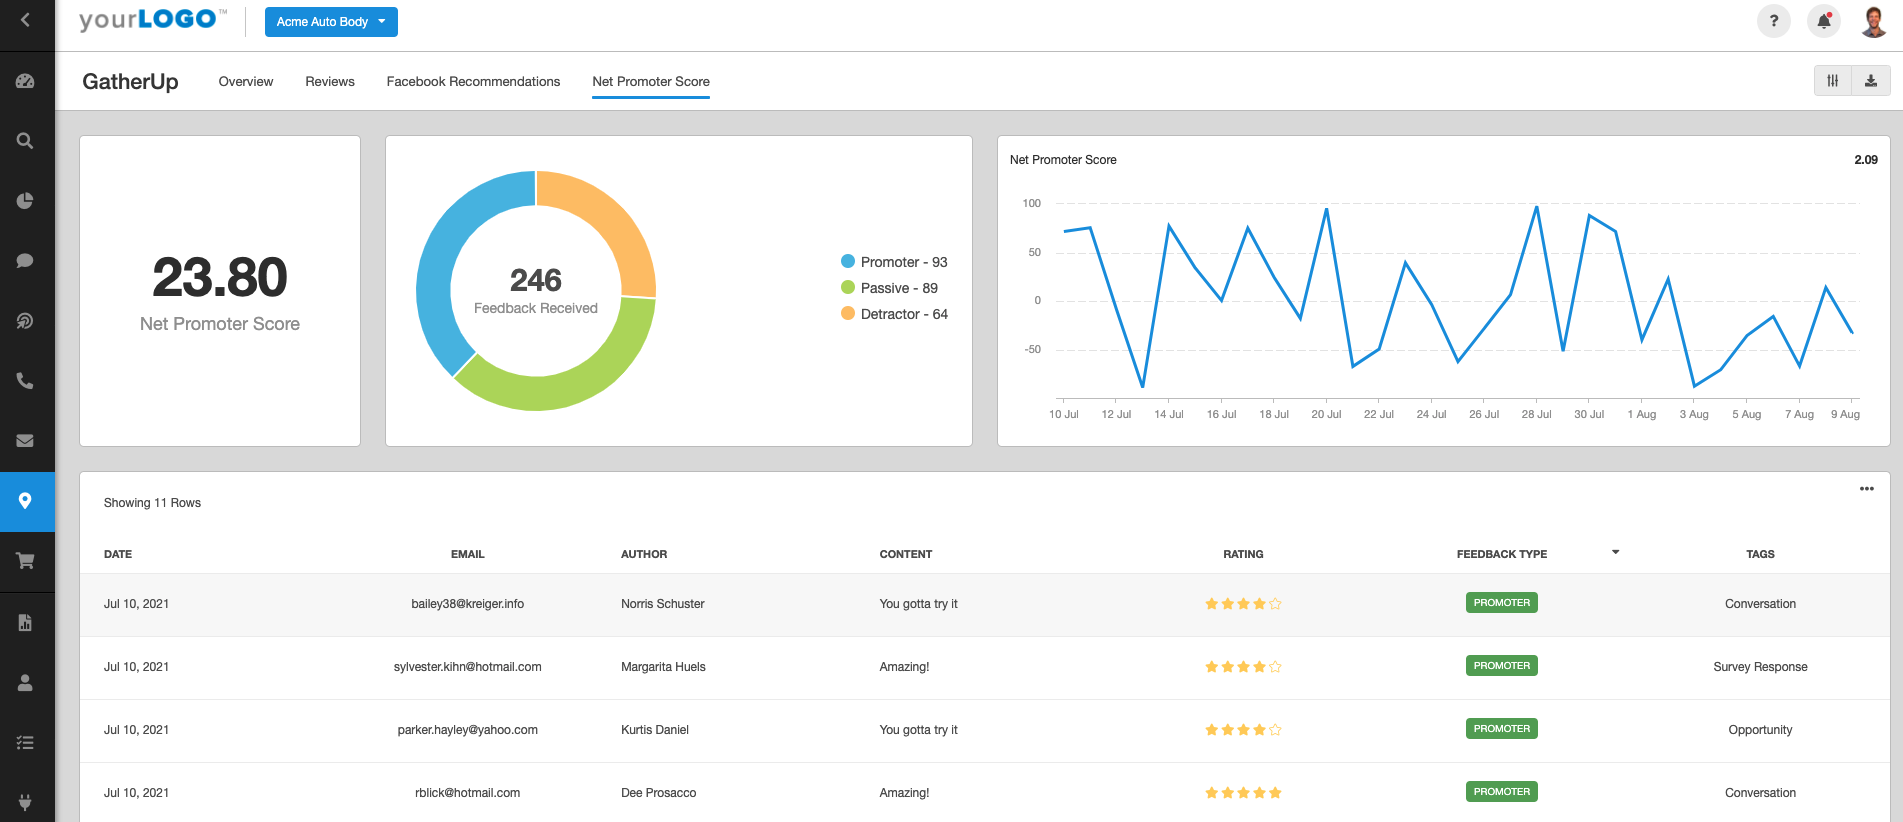Open the dashboard gauge icon in sidebar

(x=25, y=81)
